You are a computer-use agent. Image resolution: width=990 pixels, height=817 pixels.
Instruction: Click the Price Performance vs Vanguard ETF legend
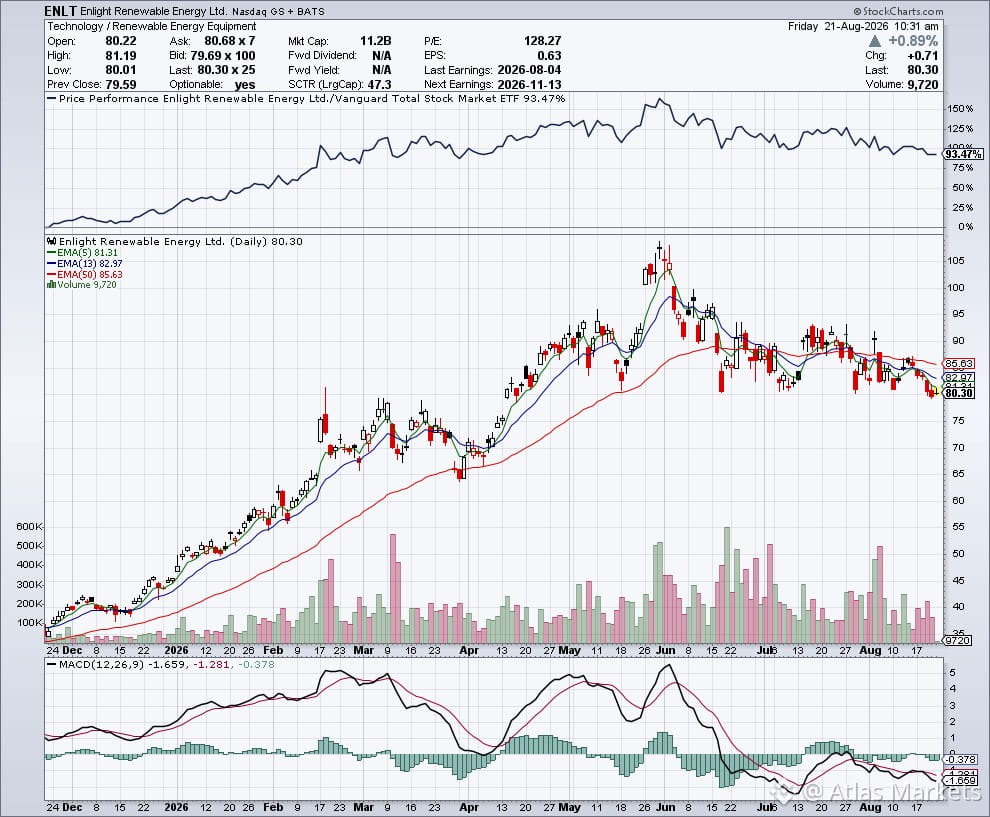307,98
